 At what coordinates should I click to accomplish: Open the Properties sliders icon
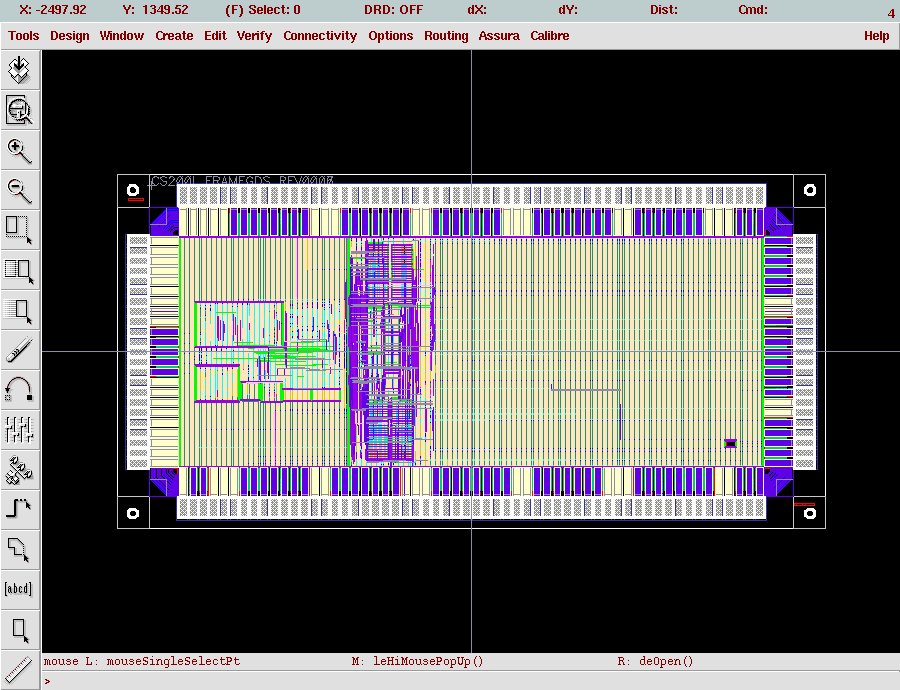(19, 430)
